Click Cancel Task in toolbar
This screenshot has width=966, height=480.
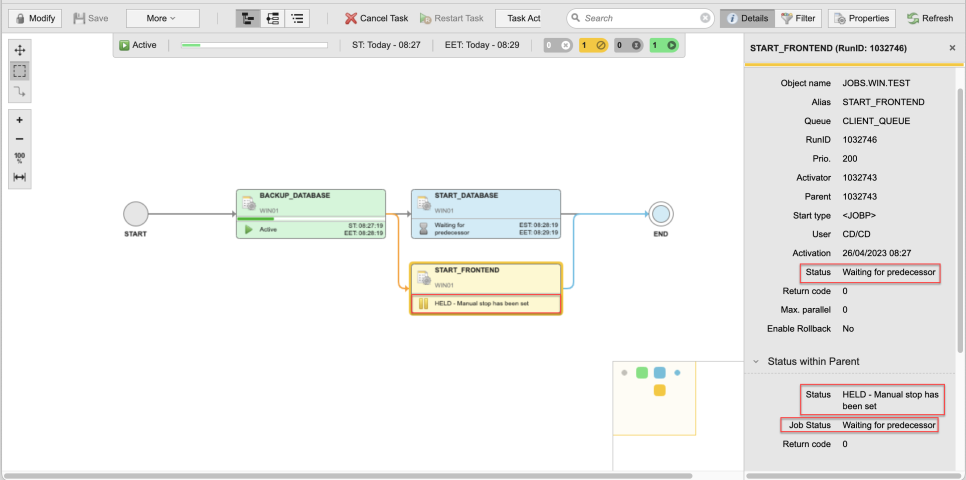pyautogui.click(x=376, y=18)
